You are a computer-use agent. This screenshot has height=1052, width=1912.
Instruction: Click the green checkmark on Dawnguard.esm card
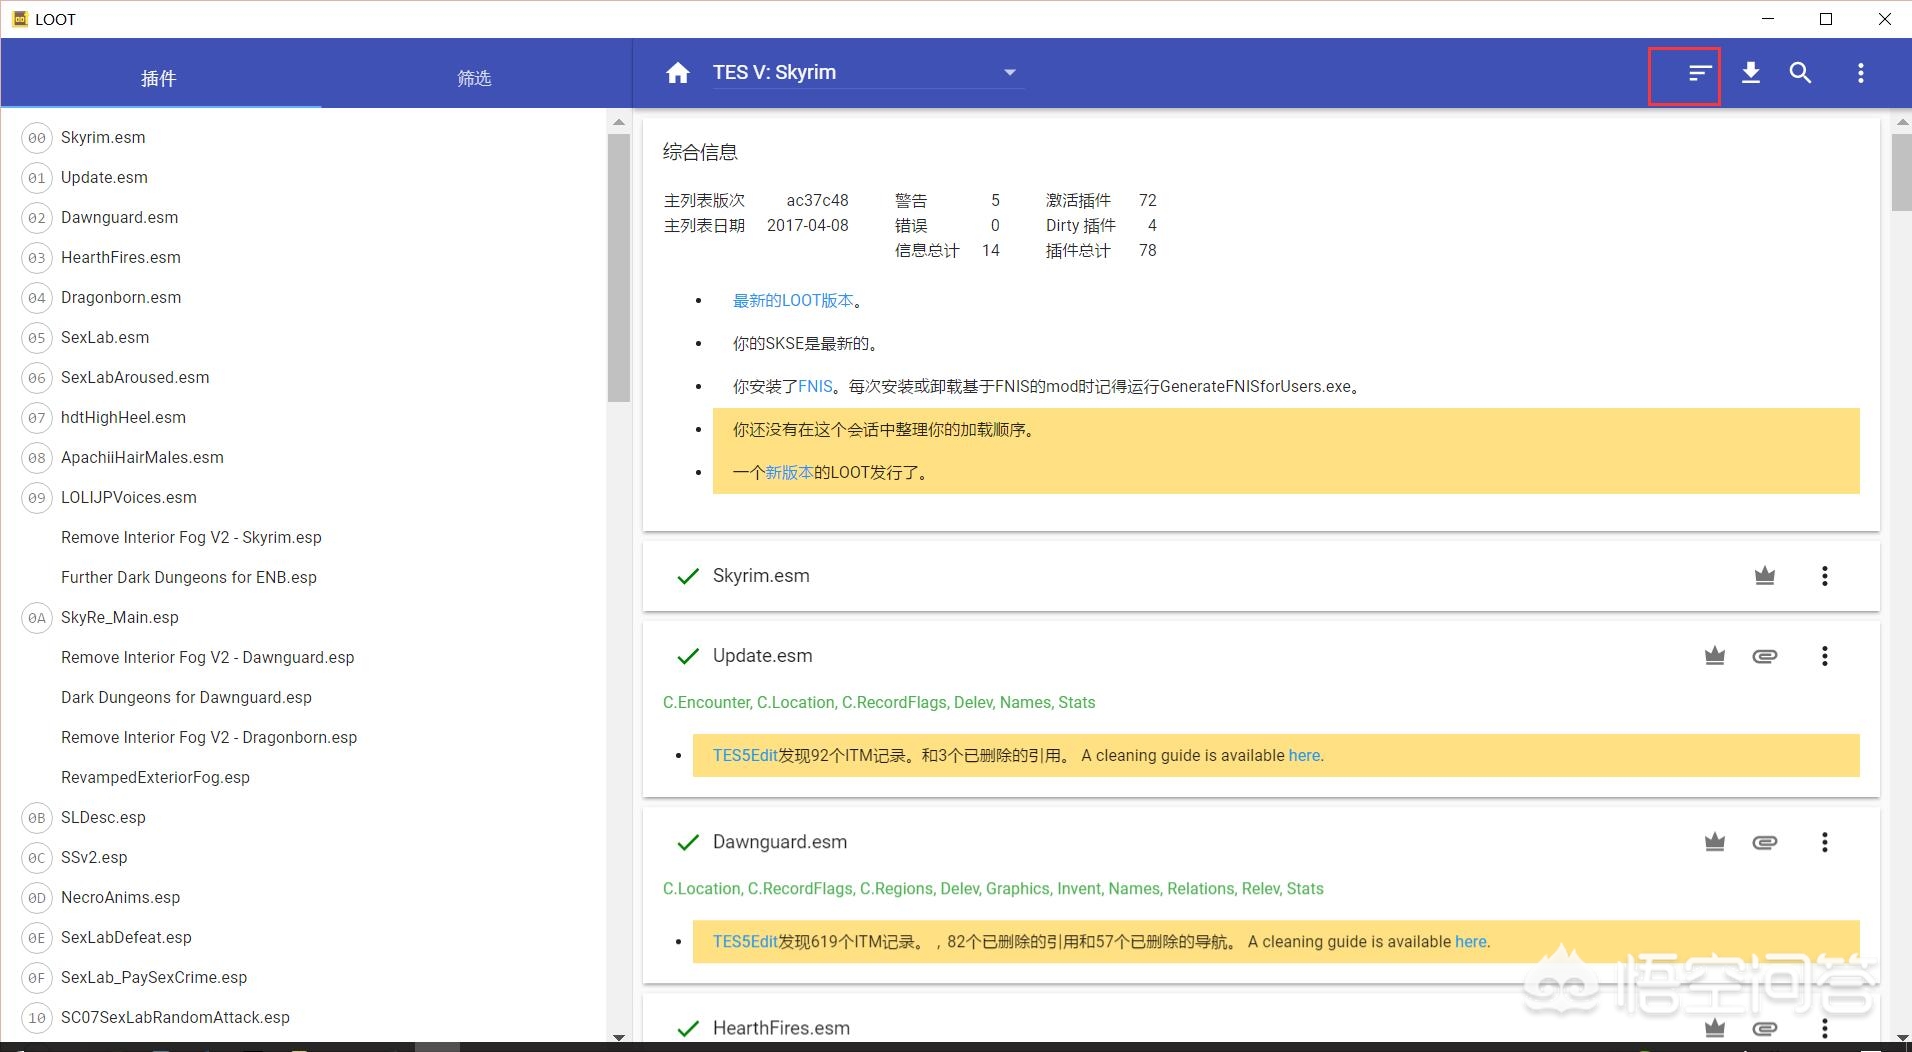click(x=688, y=842)
